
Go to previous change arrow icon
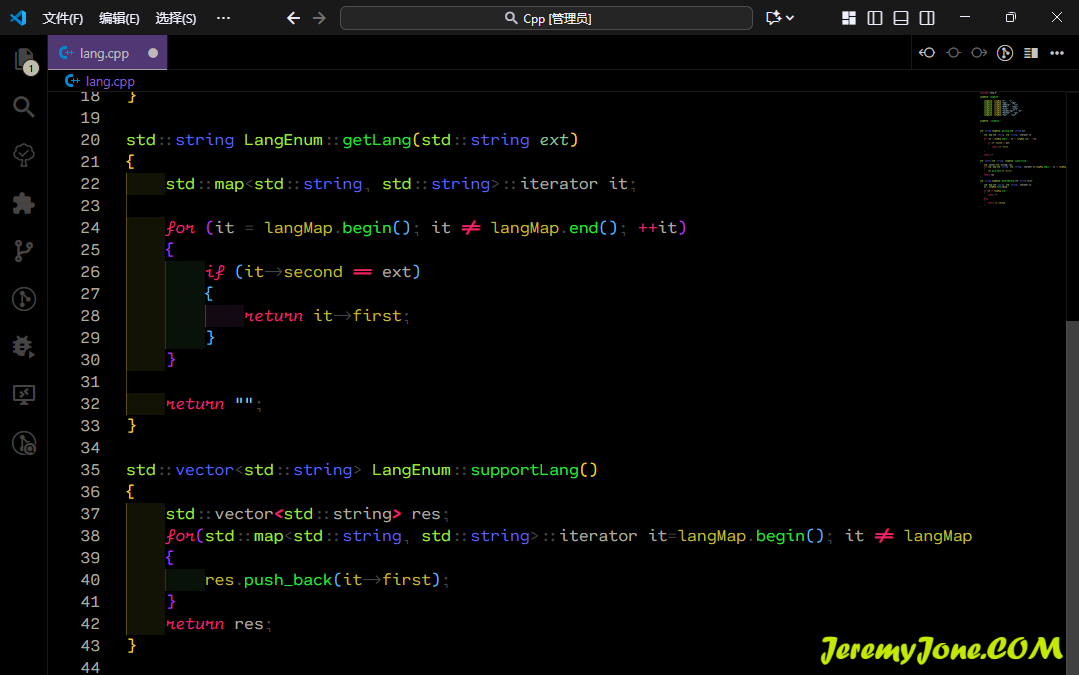927,53
